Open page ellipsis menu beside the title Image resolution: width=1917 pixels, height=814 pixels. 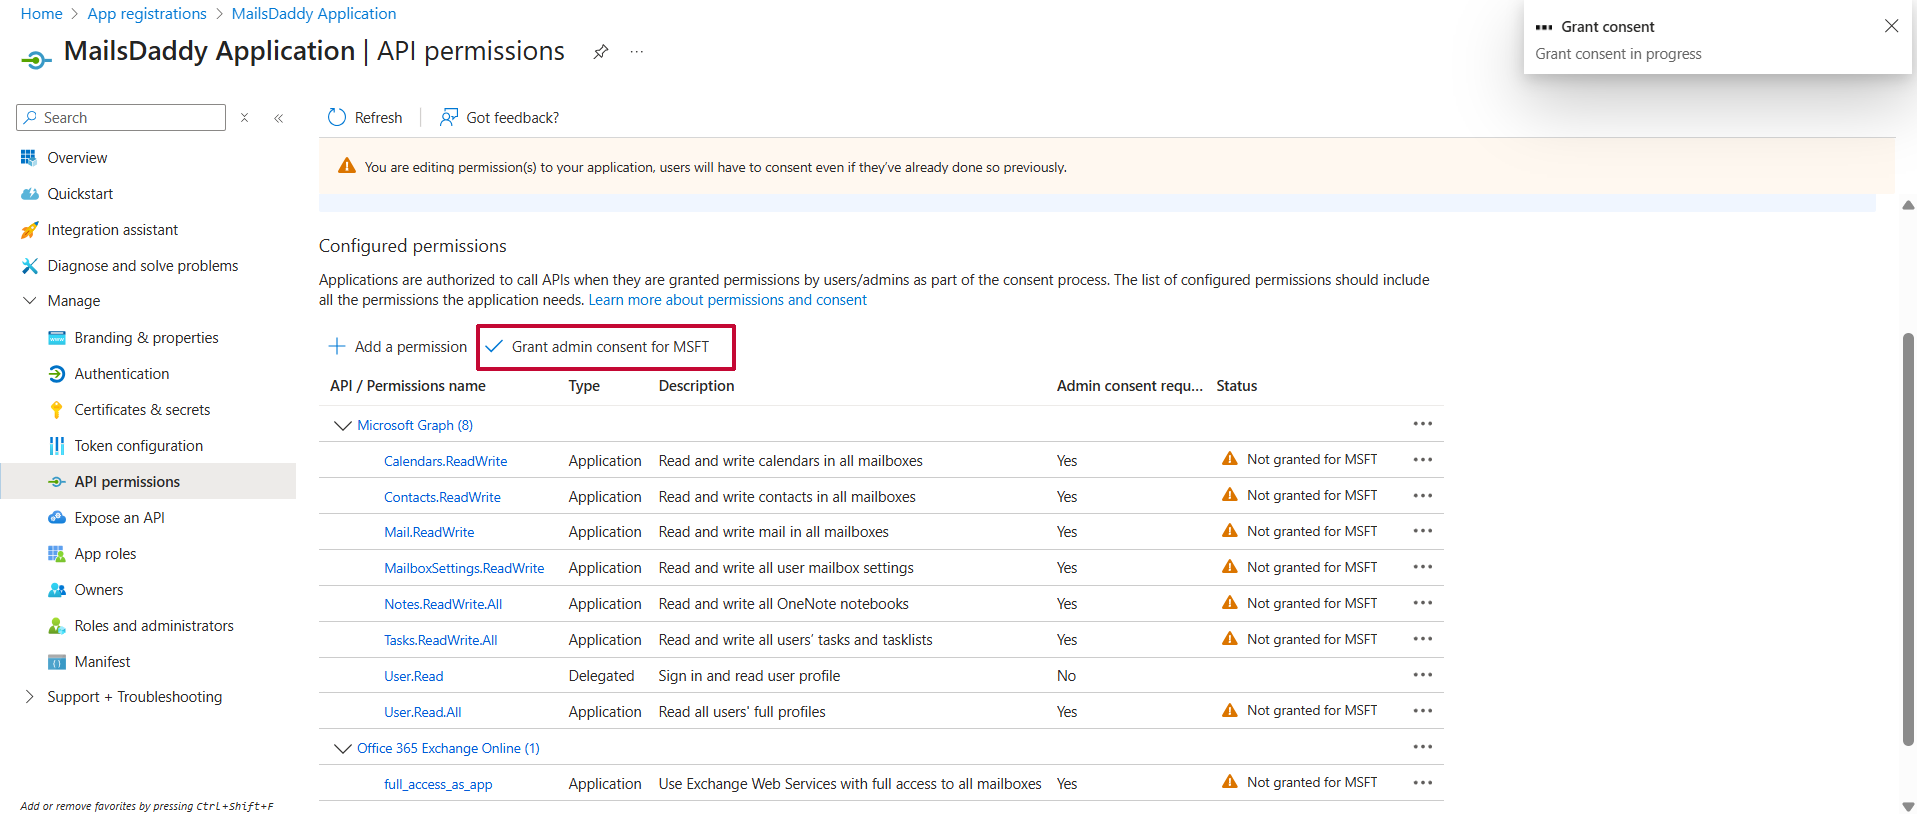pos(637,52)
